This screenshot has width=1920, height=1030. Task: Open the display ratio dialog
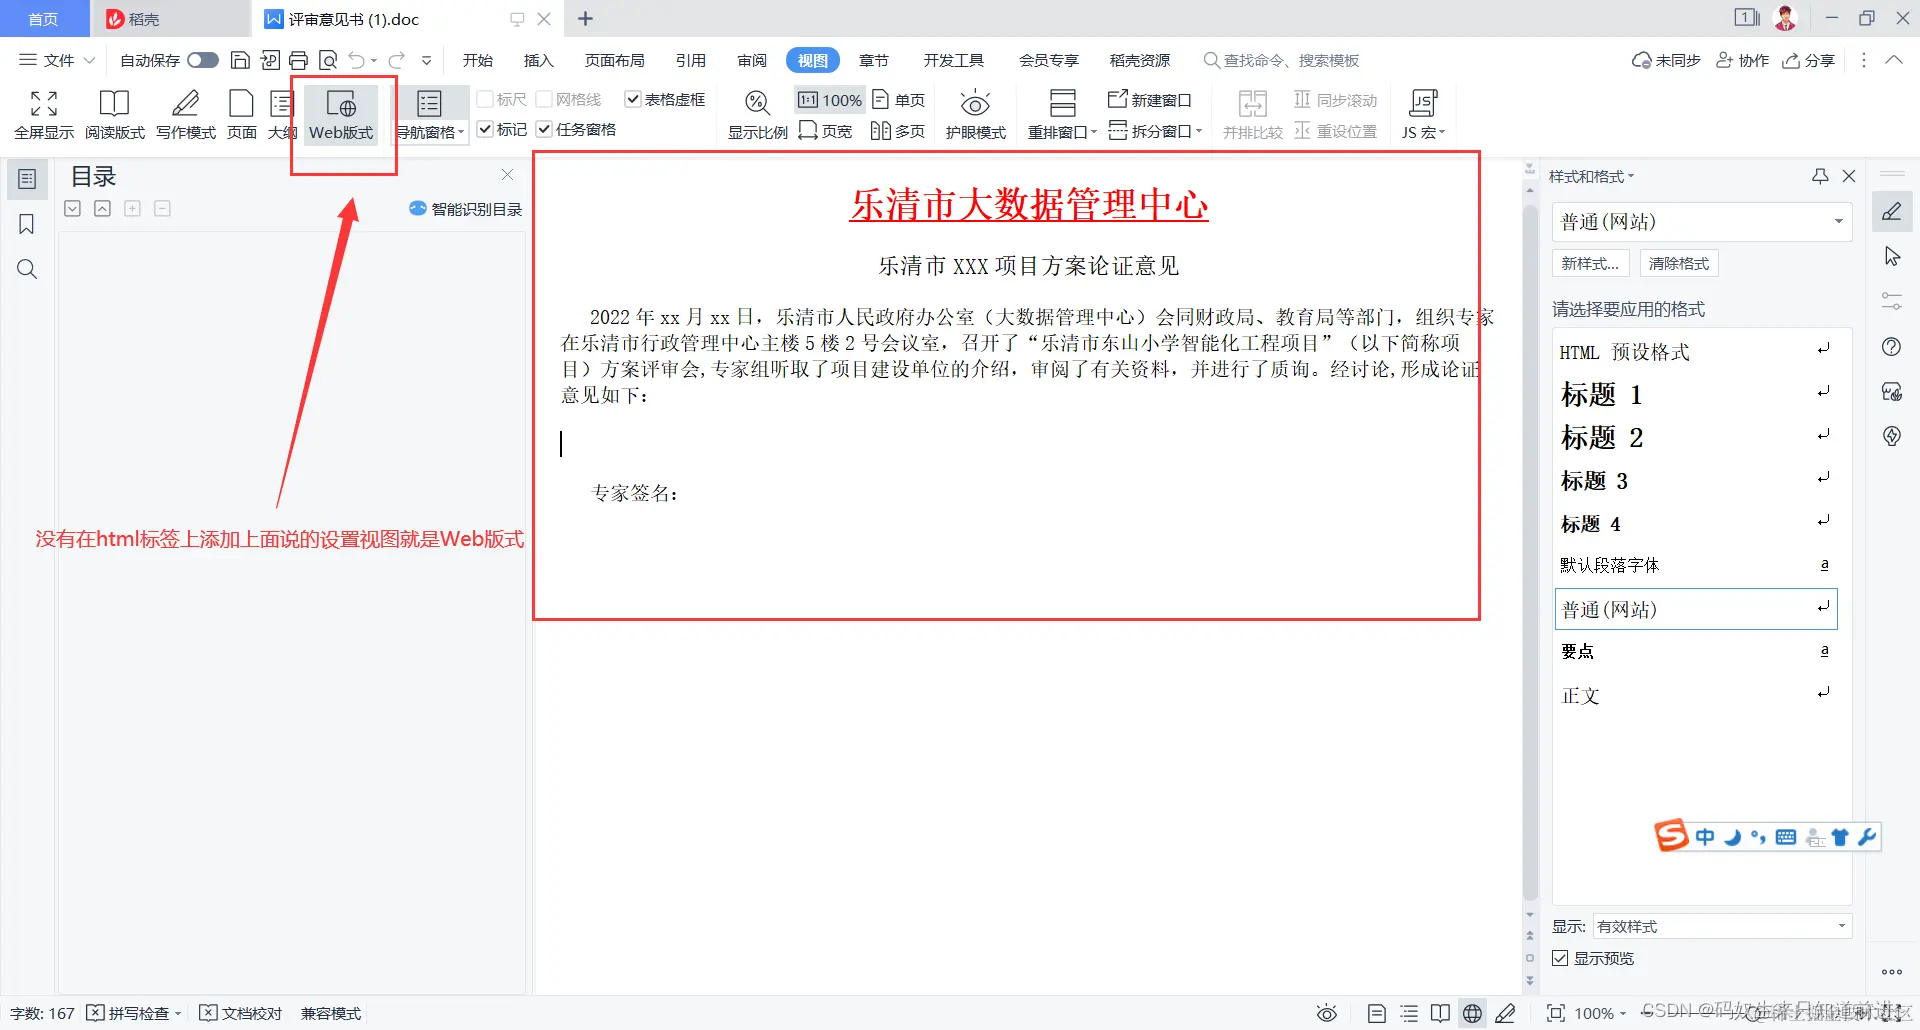point(757,114)
